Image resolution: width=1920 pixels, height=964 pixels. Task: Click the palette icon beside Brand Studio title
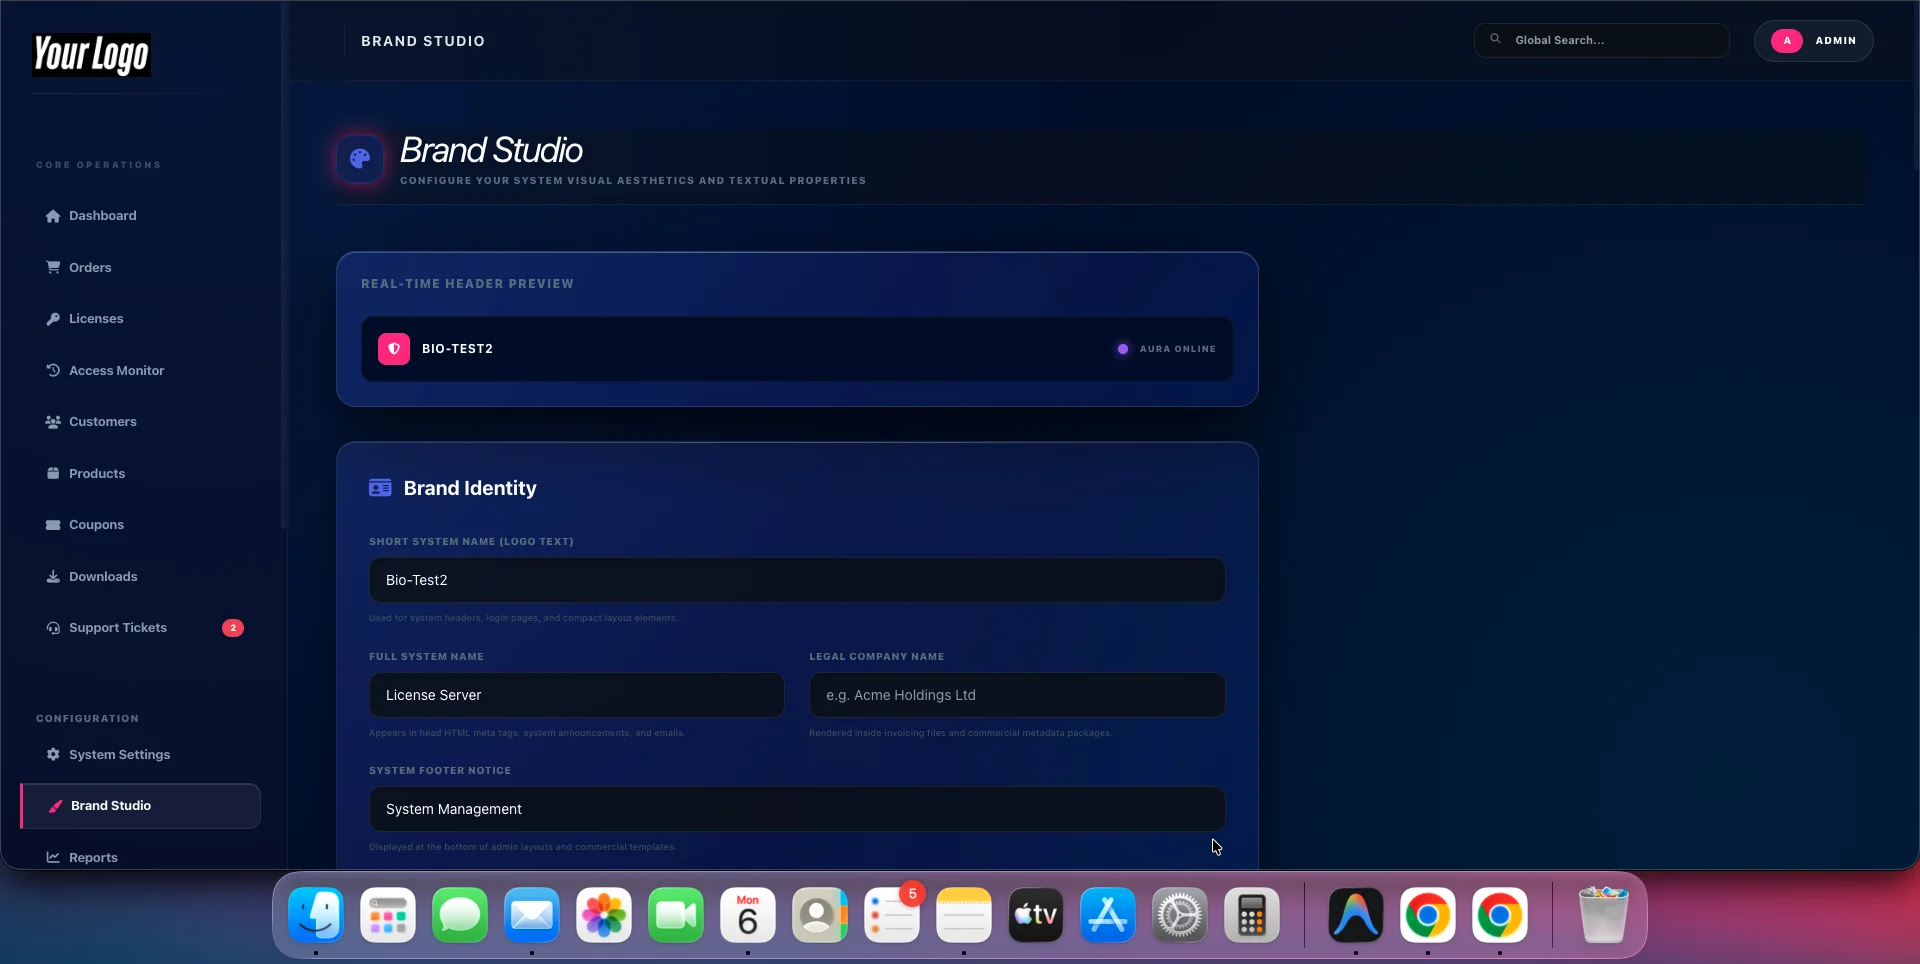(x=360, y=158)
